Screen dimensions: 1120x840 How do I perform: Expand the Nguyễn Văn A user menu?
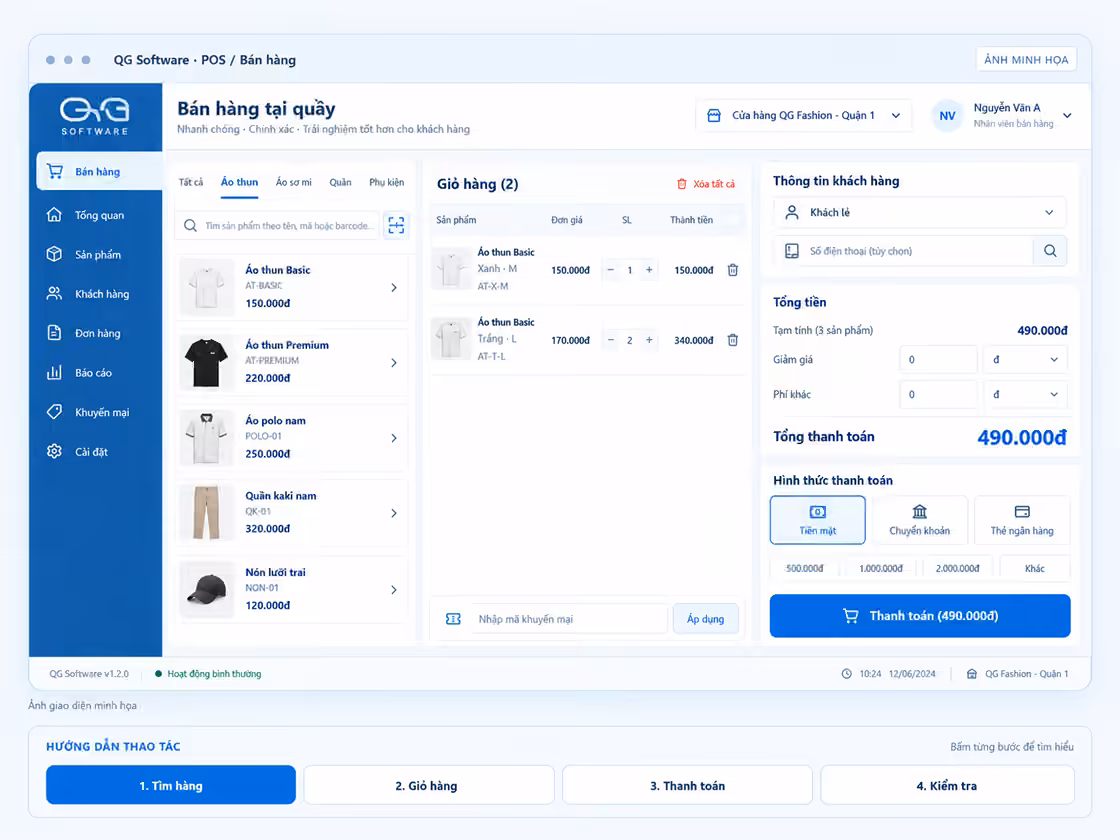click(1003, 116)
